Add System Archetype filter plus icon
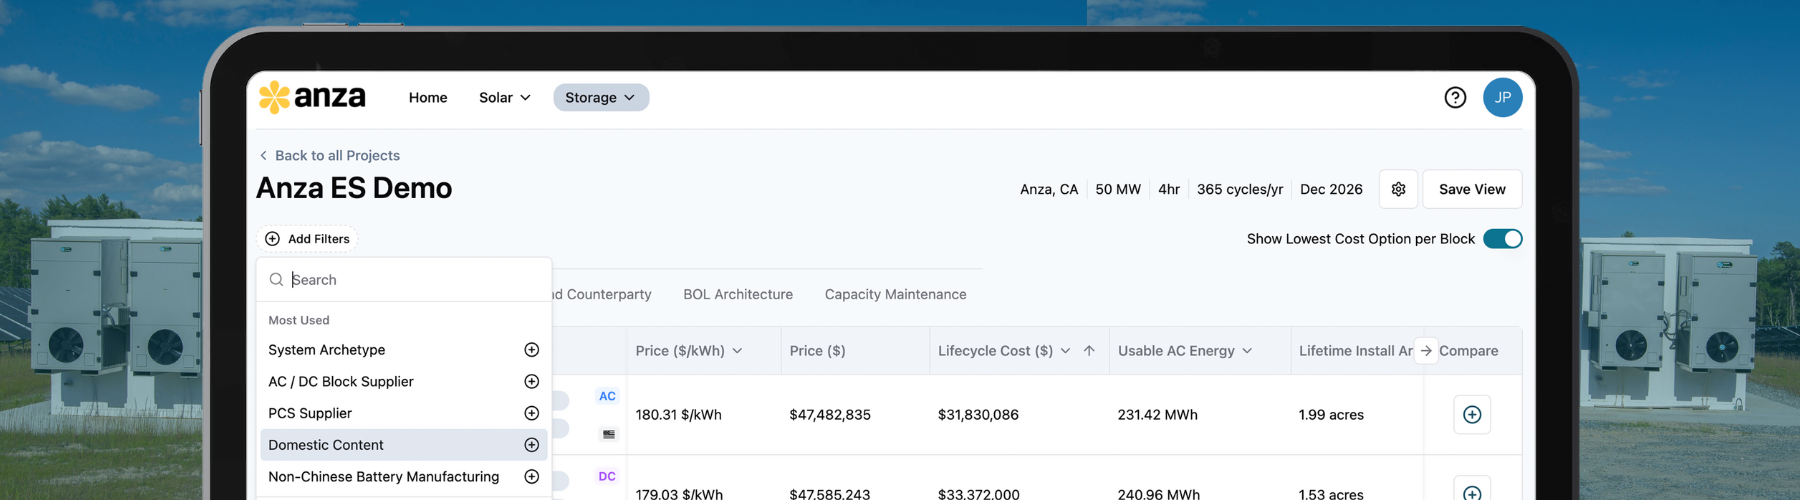Screen dimensions: 1800x500 tap(532, 350)
